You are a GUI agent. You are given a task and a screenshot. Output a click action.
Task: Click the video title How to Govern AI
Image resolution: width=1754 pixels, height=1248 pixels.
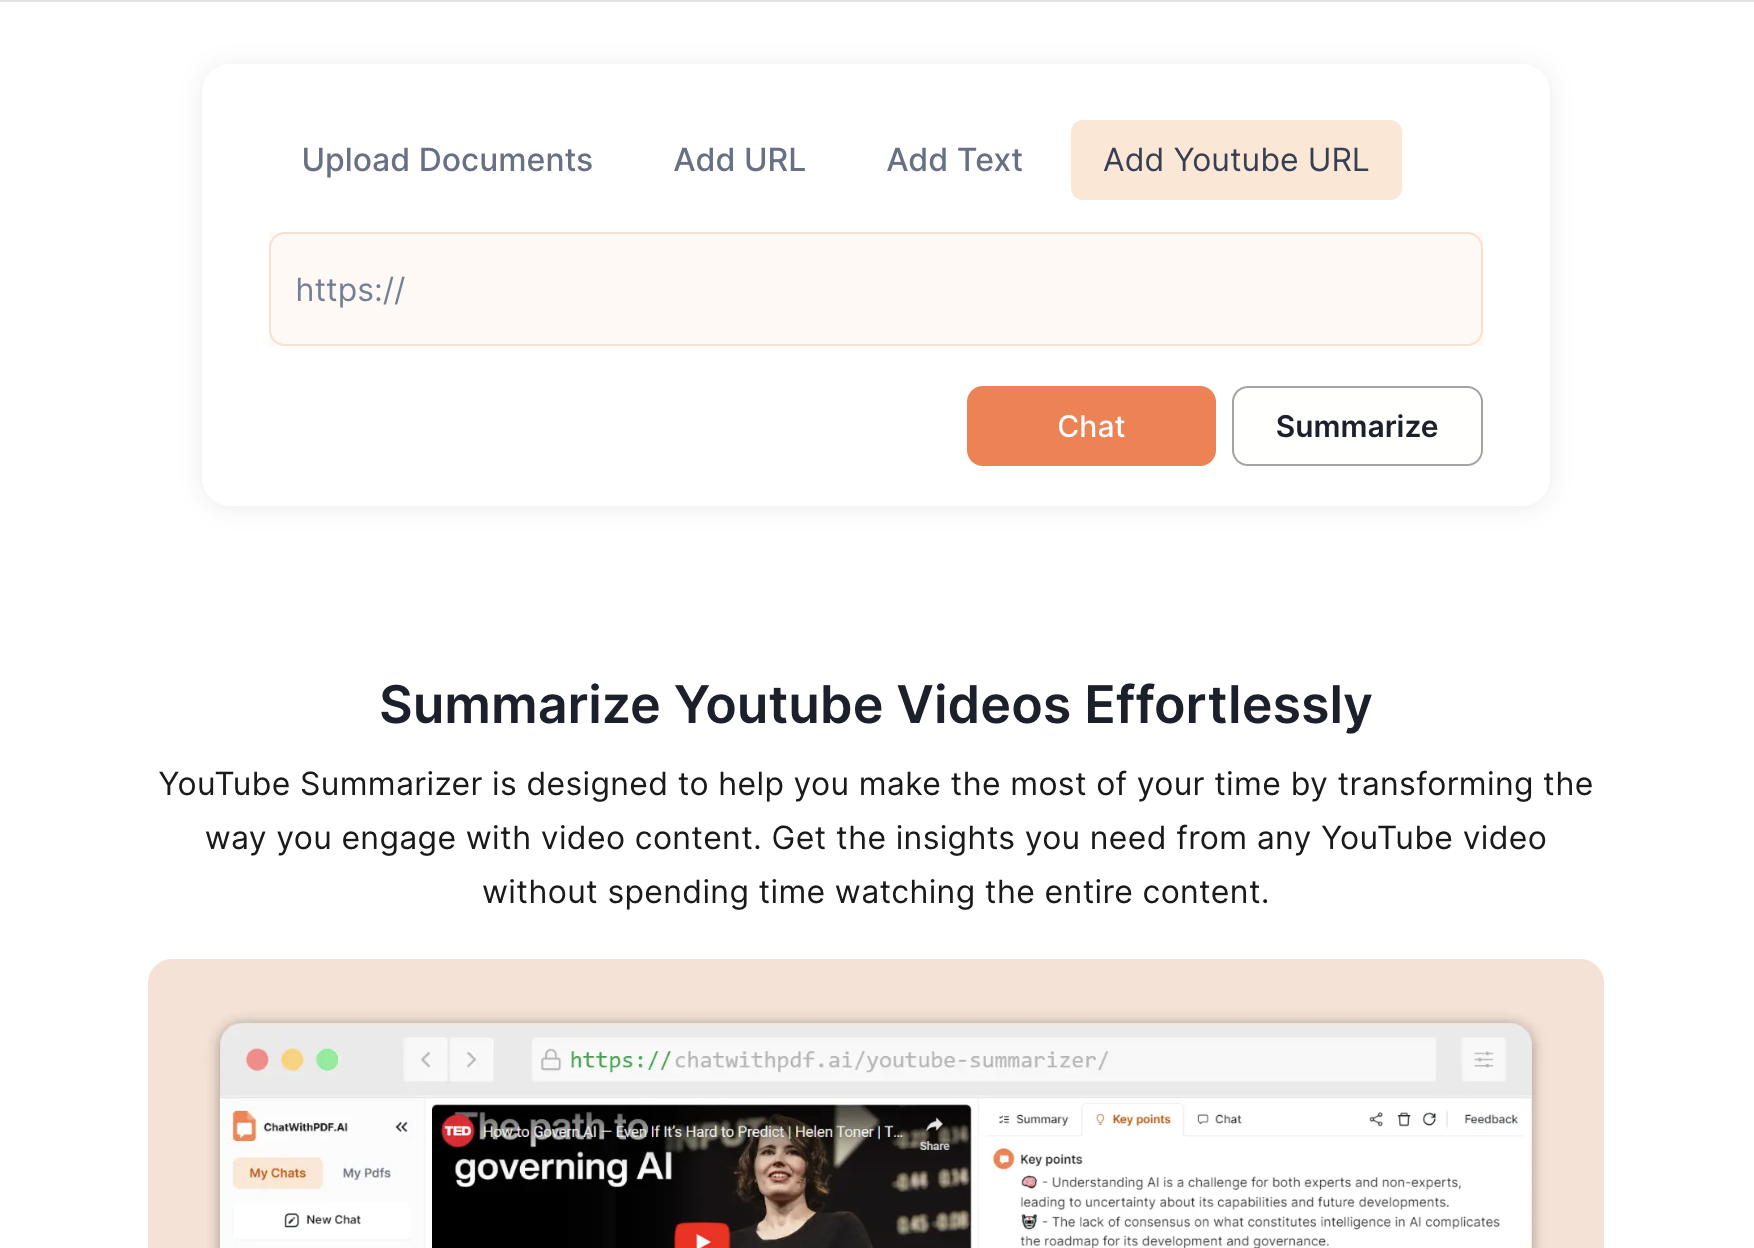coord(692,1132)
